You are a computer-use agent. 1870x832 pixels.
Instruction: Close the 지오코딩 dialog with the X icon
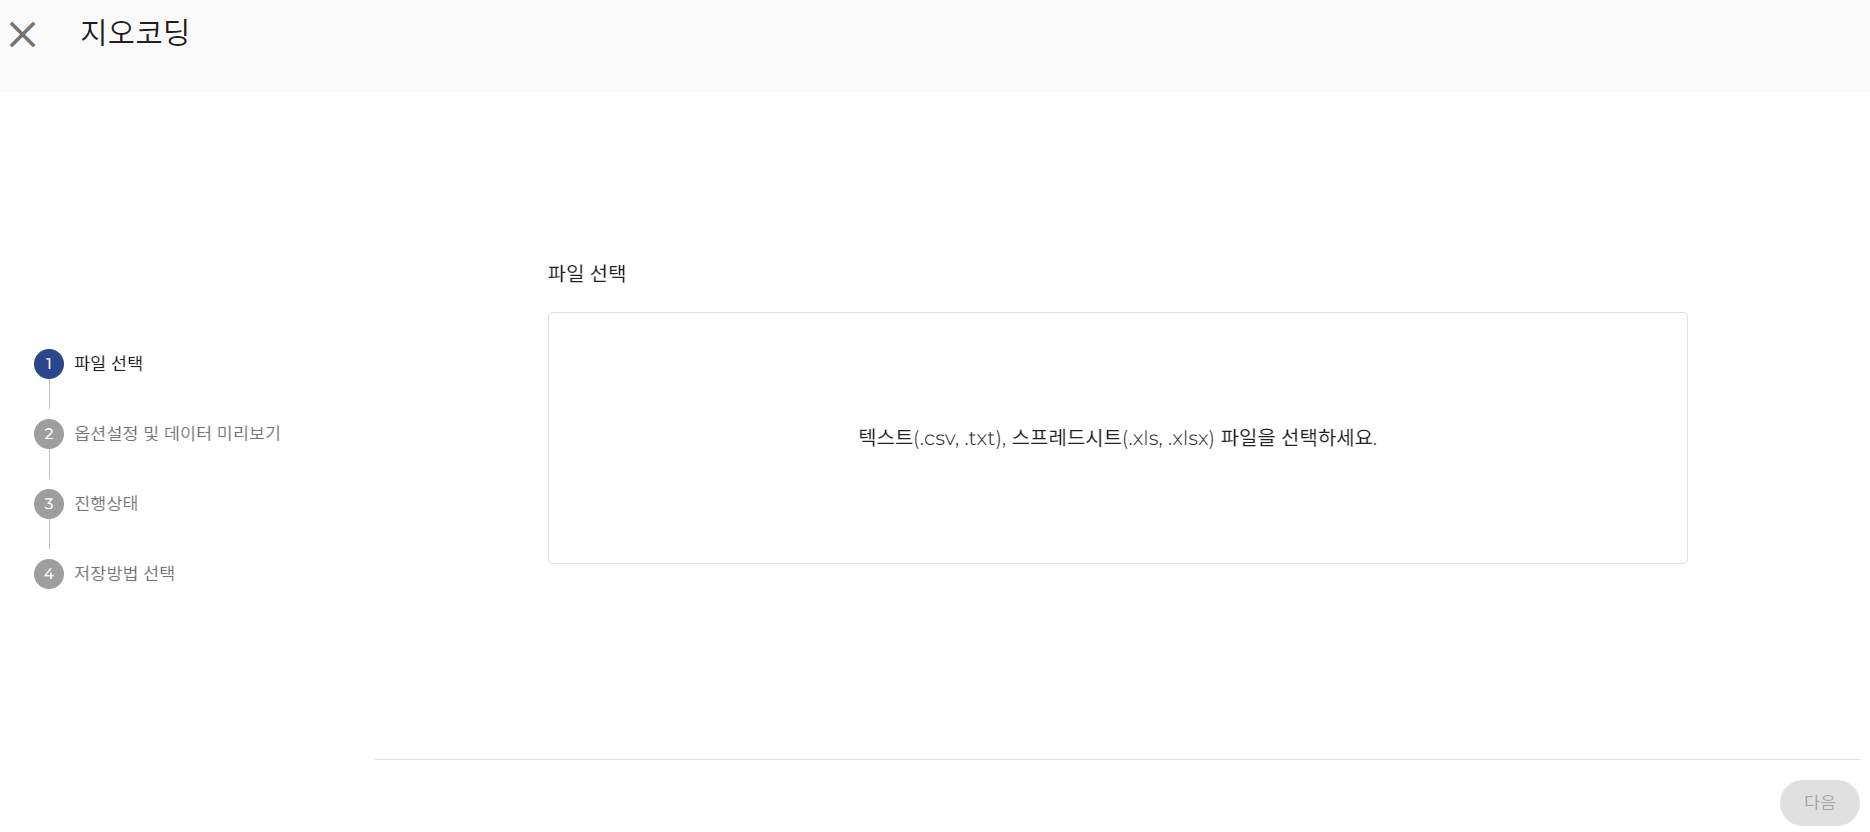(x=23, y=35)
